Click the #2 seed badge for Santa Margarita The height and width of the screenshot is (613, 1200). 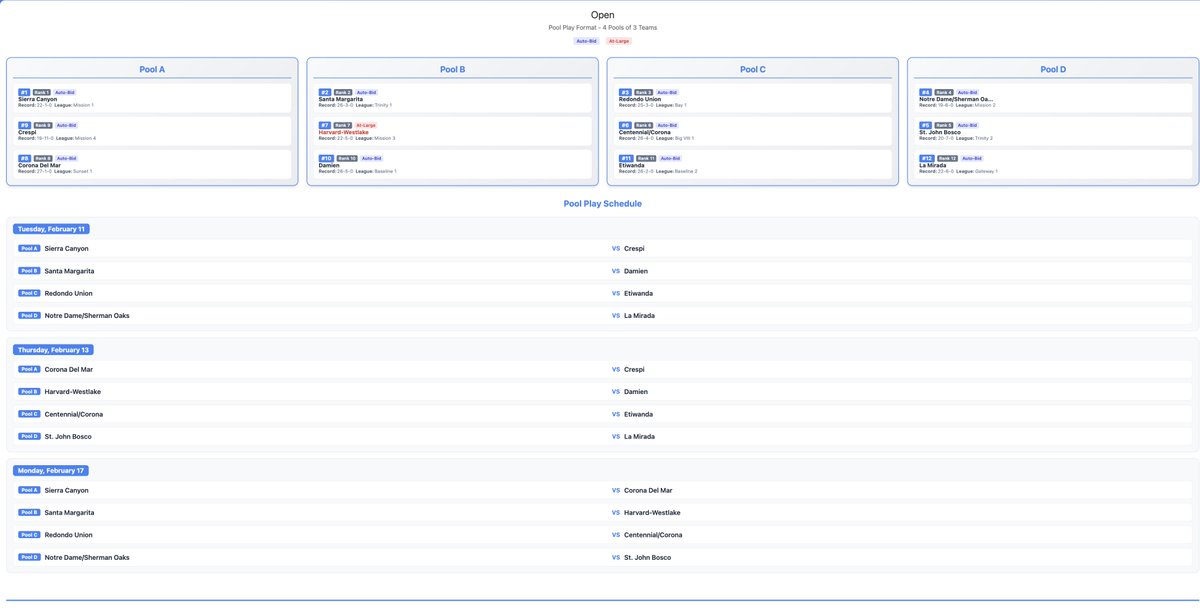pos(324,92)
